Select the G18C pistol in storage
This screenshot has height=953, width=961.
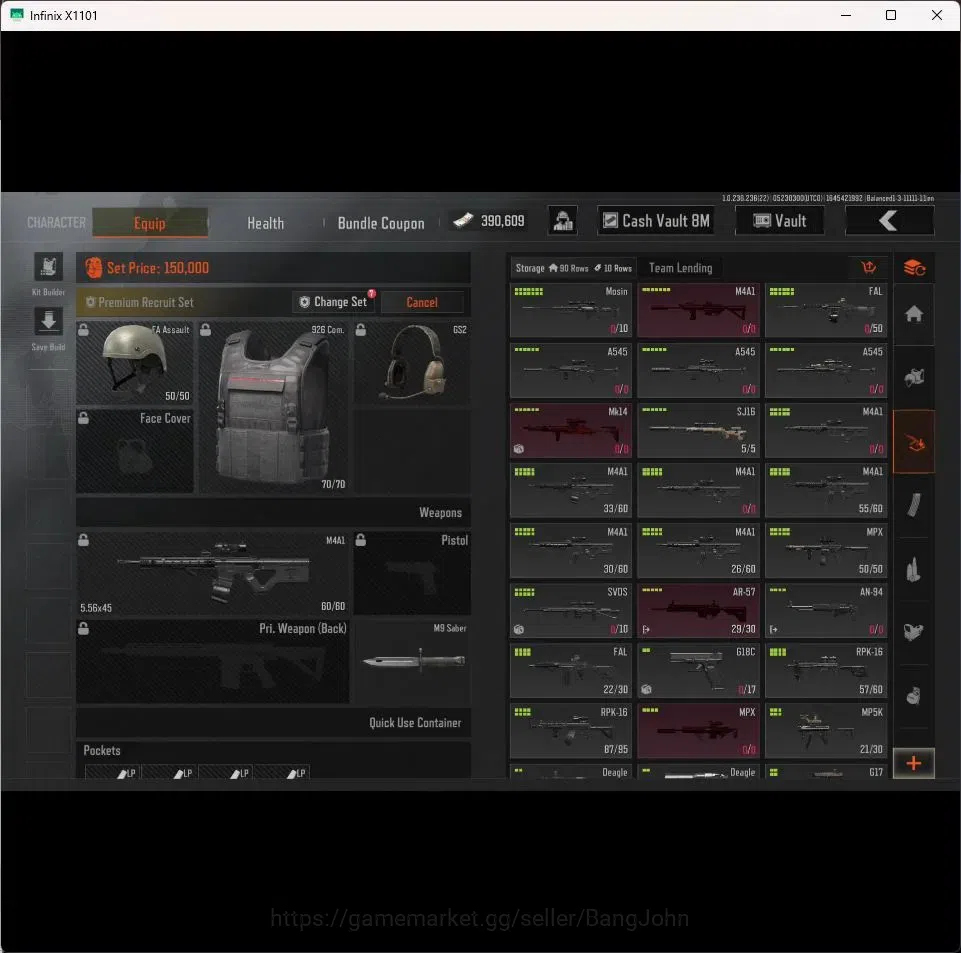(x=698, y=670)
